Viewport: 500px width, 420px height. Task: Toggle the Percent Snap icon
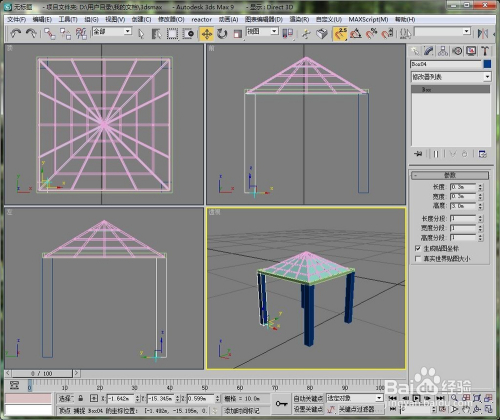tap(371, 34)
